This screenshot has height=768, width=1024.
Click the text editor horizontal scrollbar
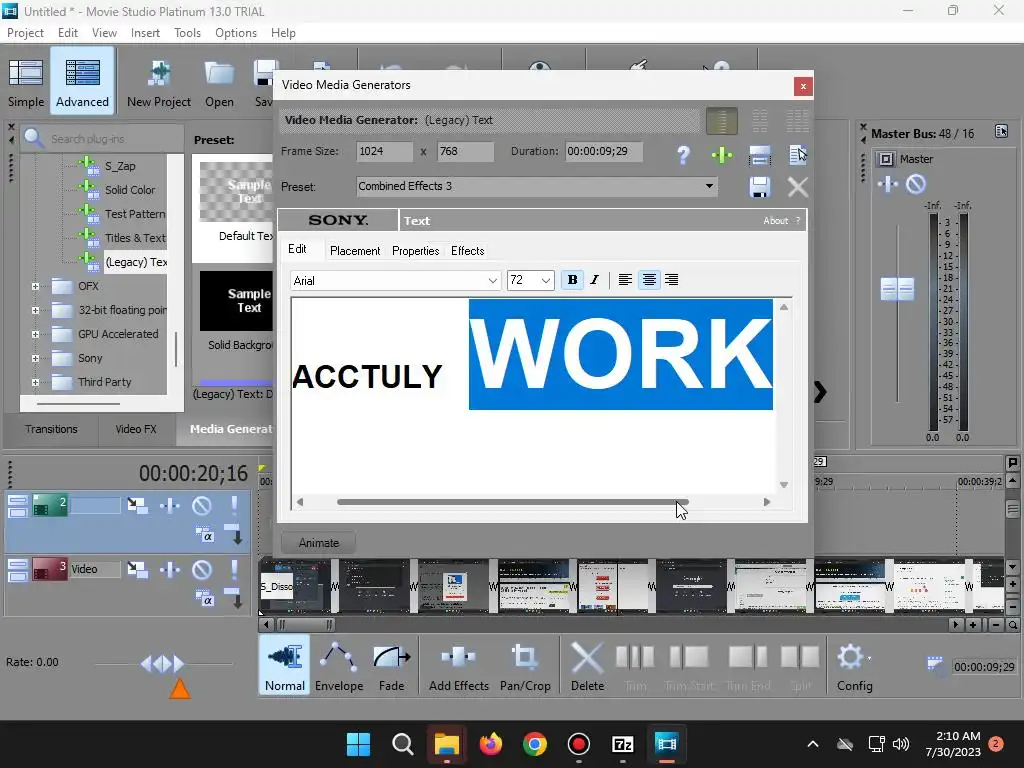click(x=513, y=502)
